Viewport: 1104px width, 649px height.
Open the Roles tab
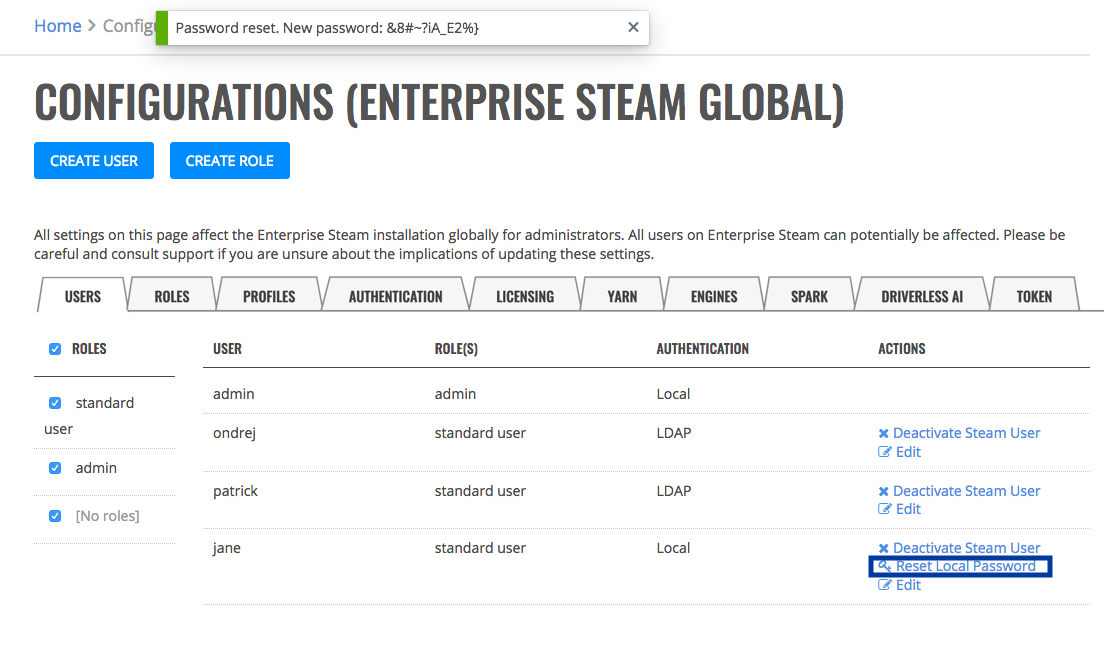point(172,296)
